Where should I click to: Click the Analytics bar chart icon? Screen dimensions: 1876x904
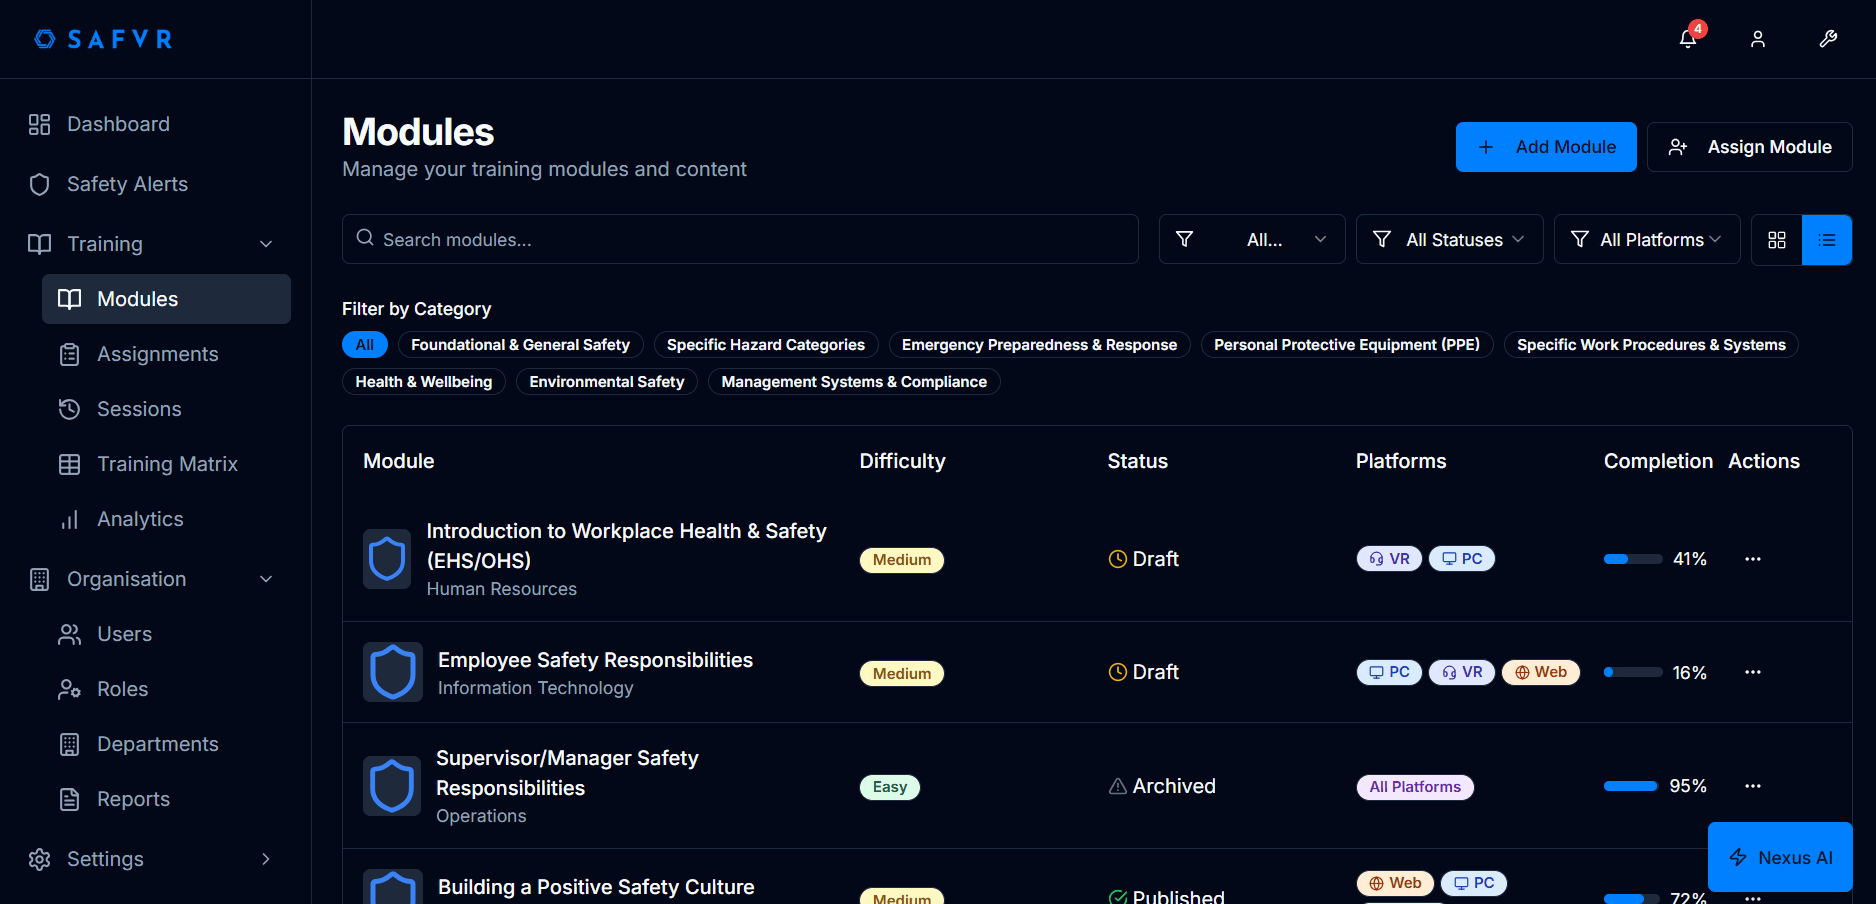click(x=69, y=519)
